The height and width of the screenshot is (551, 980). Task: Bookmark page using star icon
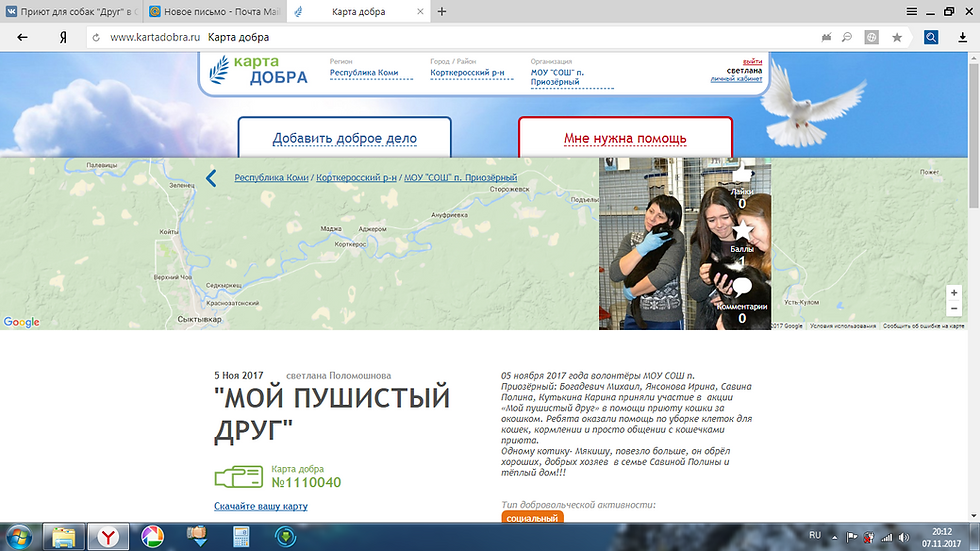point(897,37)
